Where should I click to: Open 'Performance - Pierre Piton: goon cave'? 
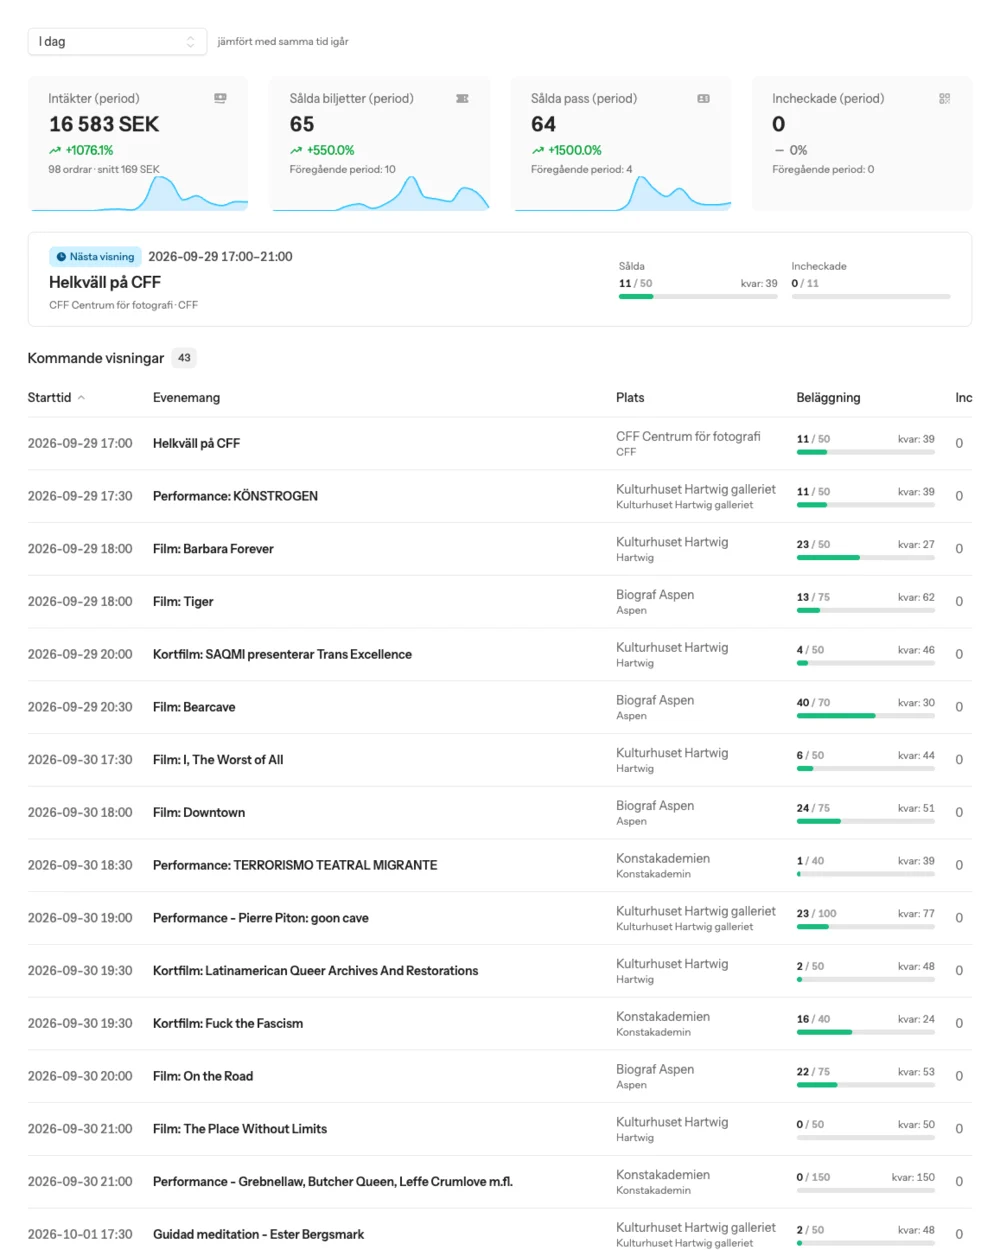[x=261, y=918]
